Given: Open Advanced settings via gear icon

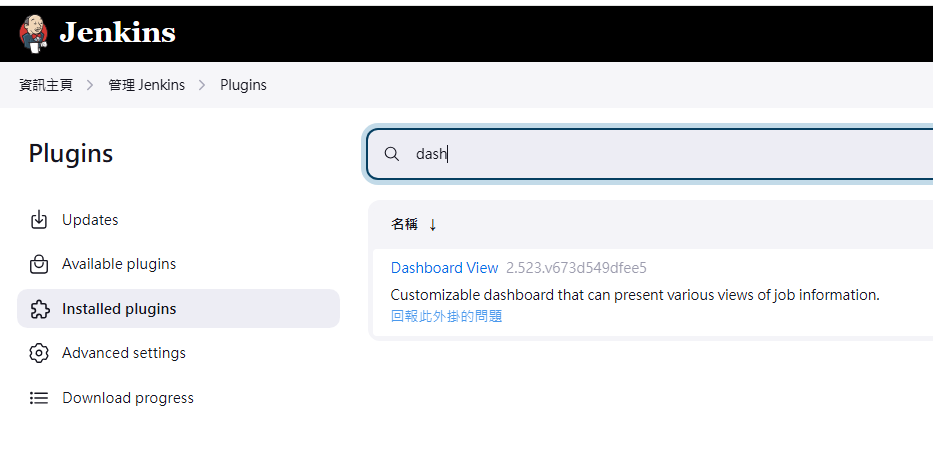Looking at the screenshot, I should 39,353.
